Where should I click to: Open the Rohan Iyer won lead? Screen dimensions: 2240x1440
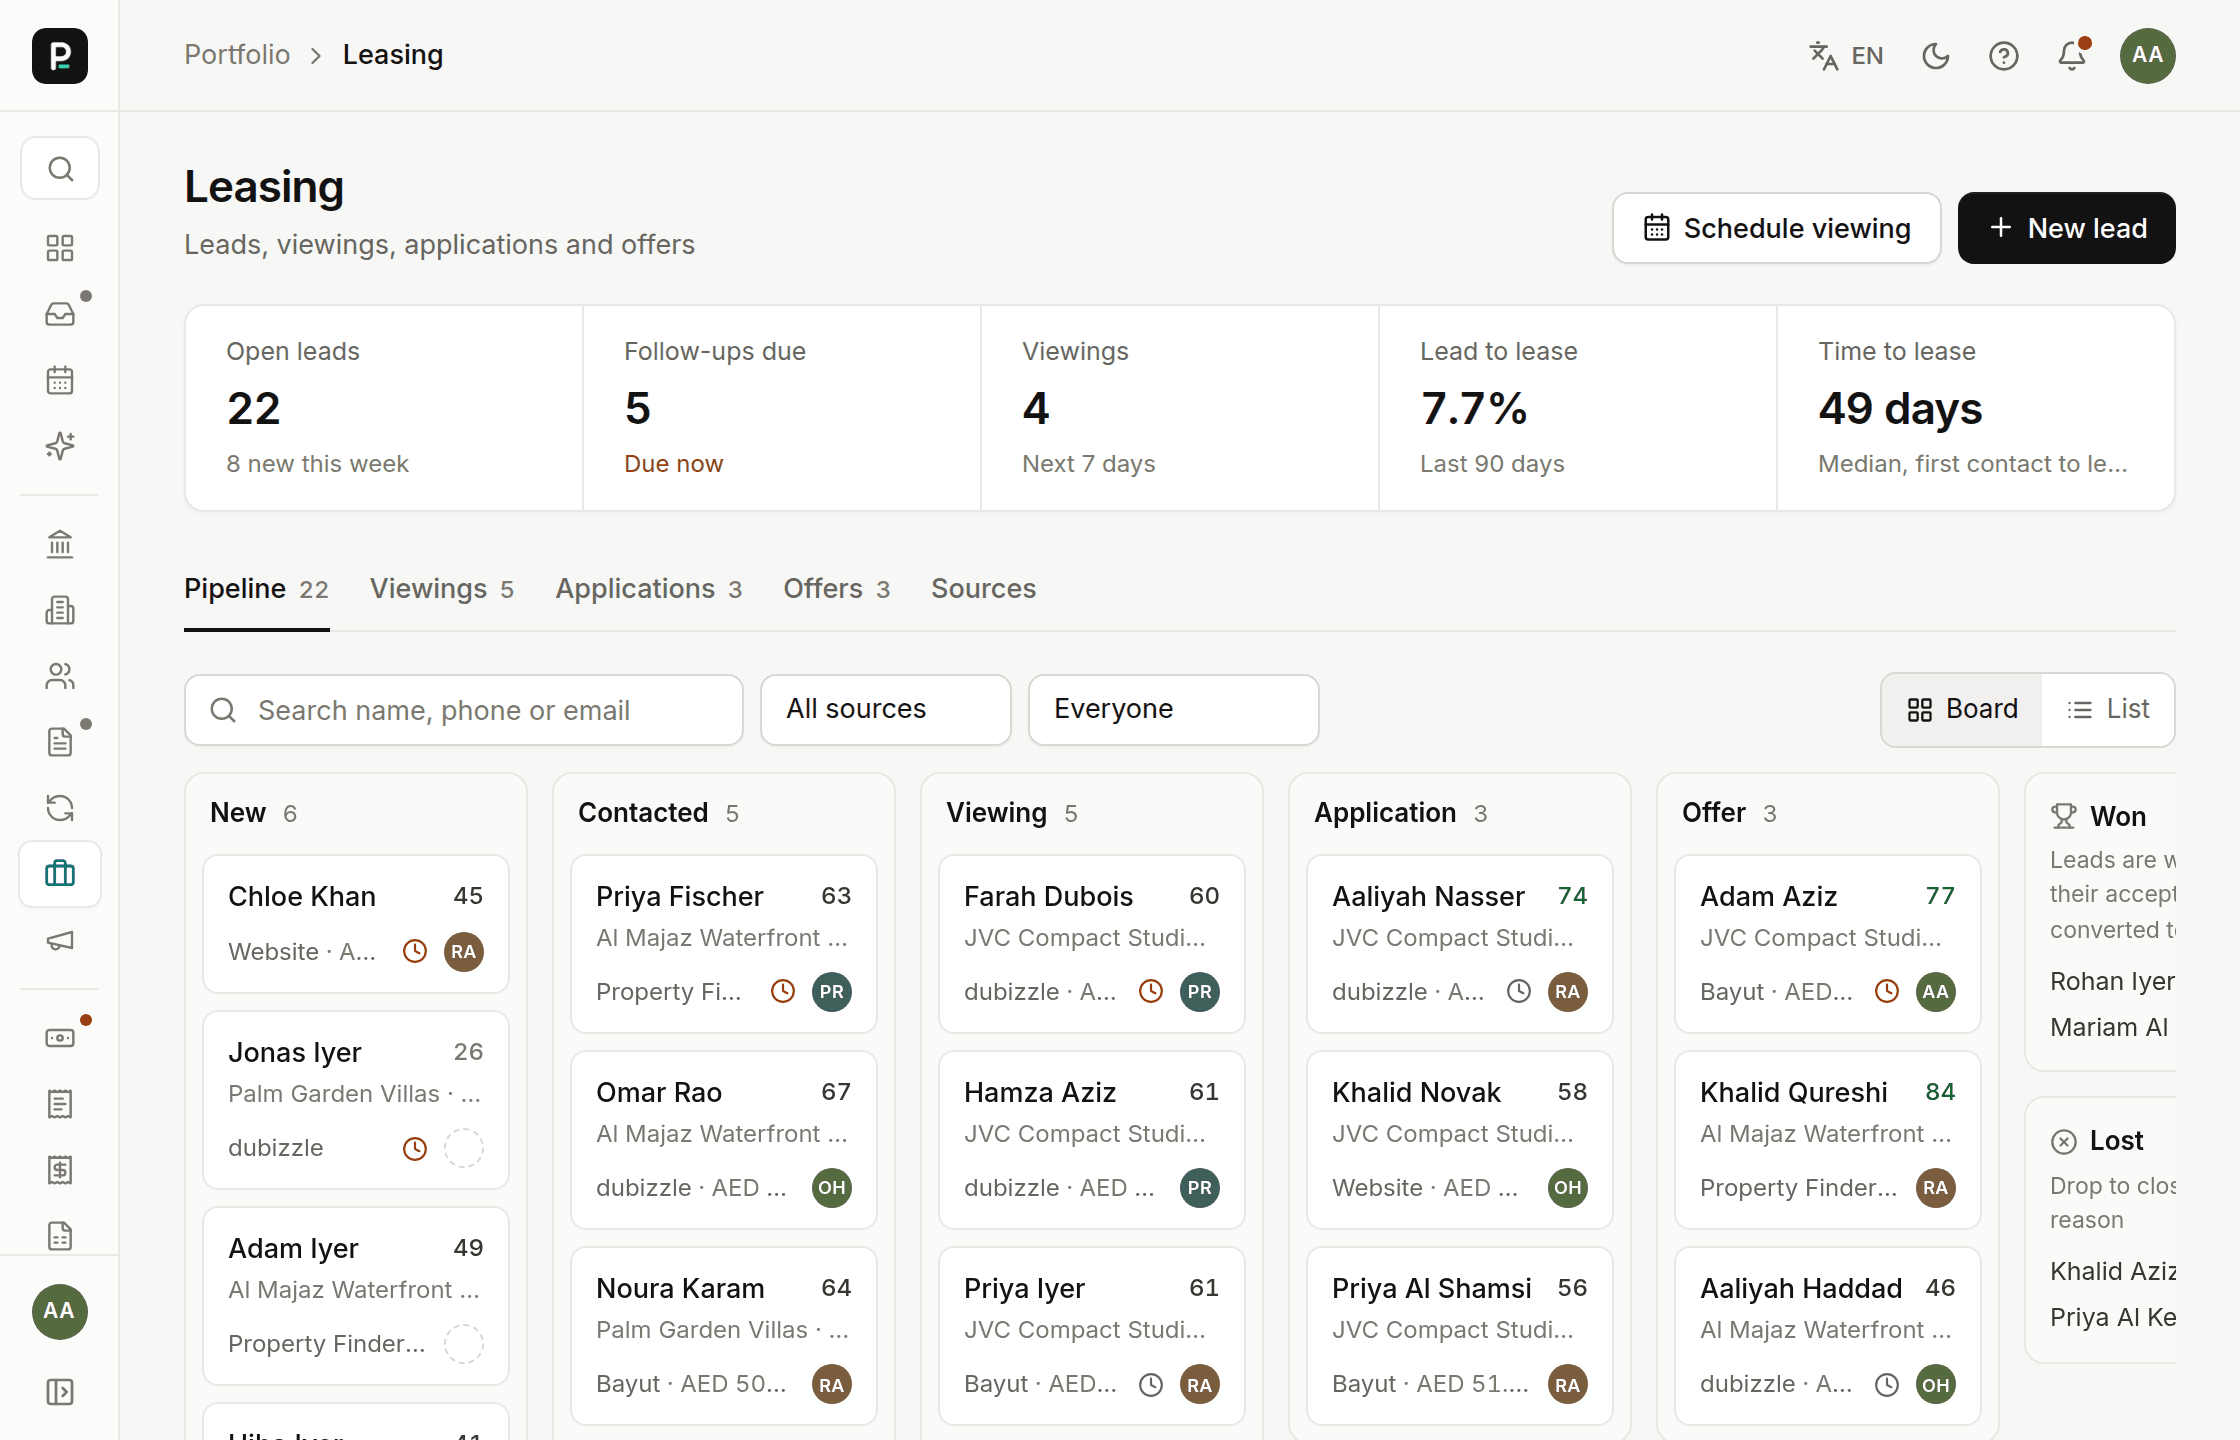pos(2112,981)
